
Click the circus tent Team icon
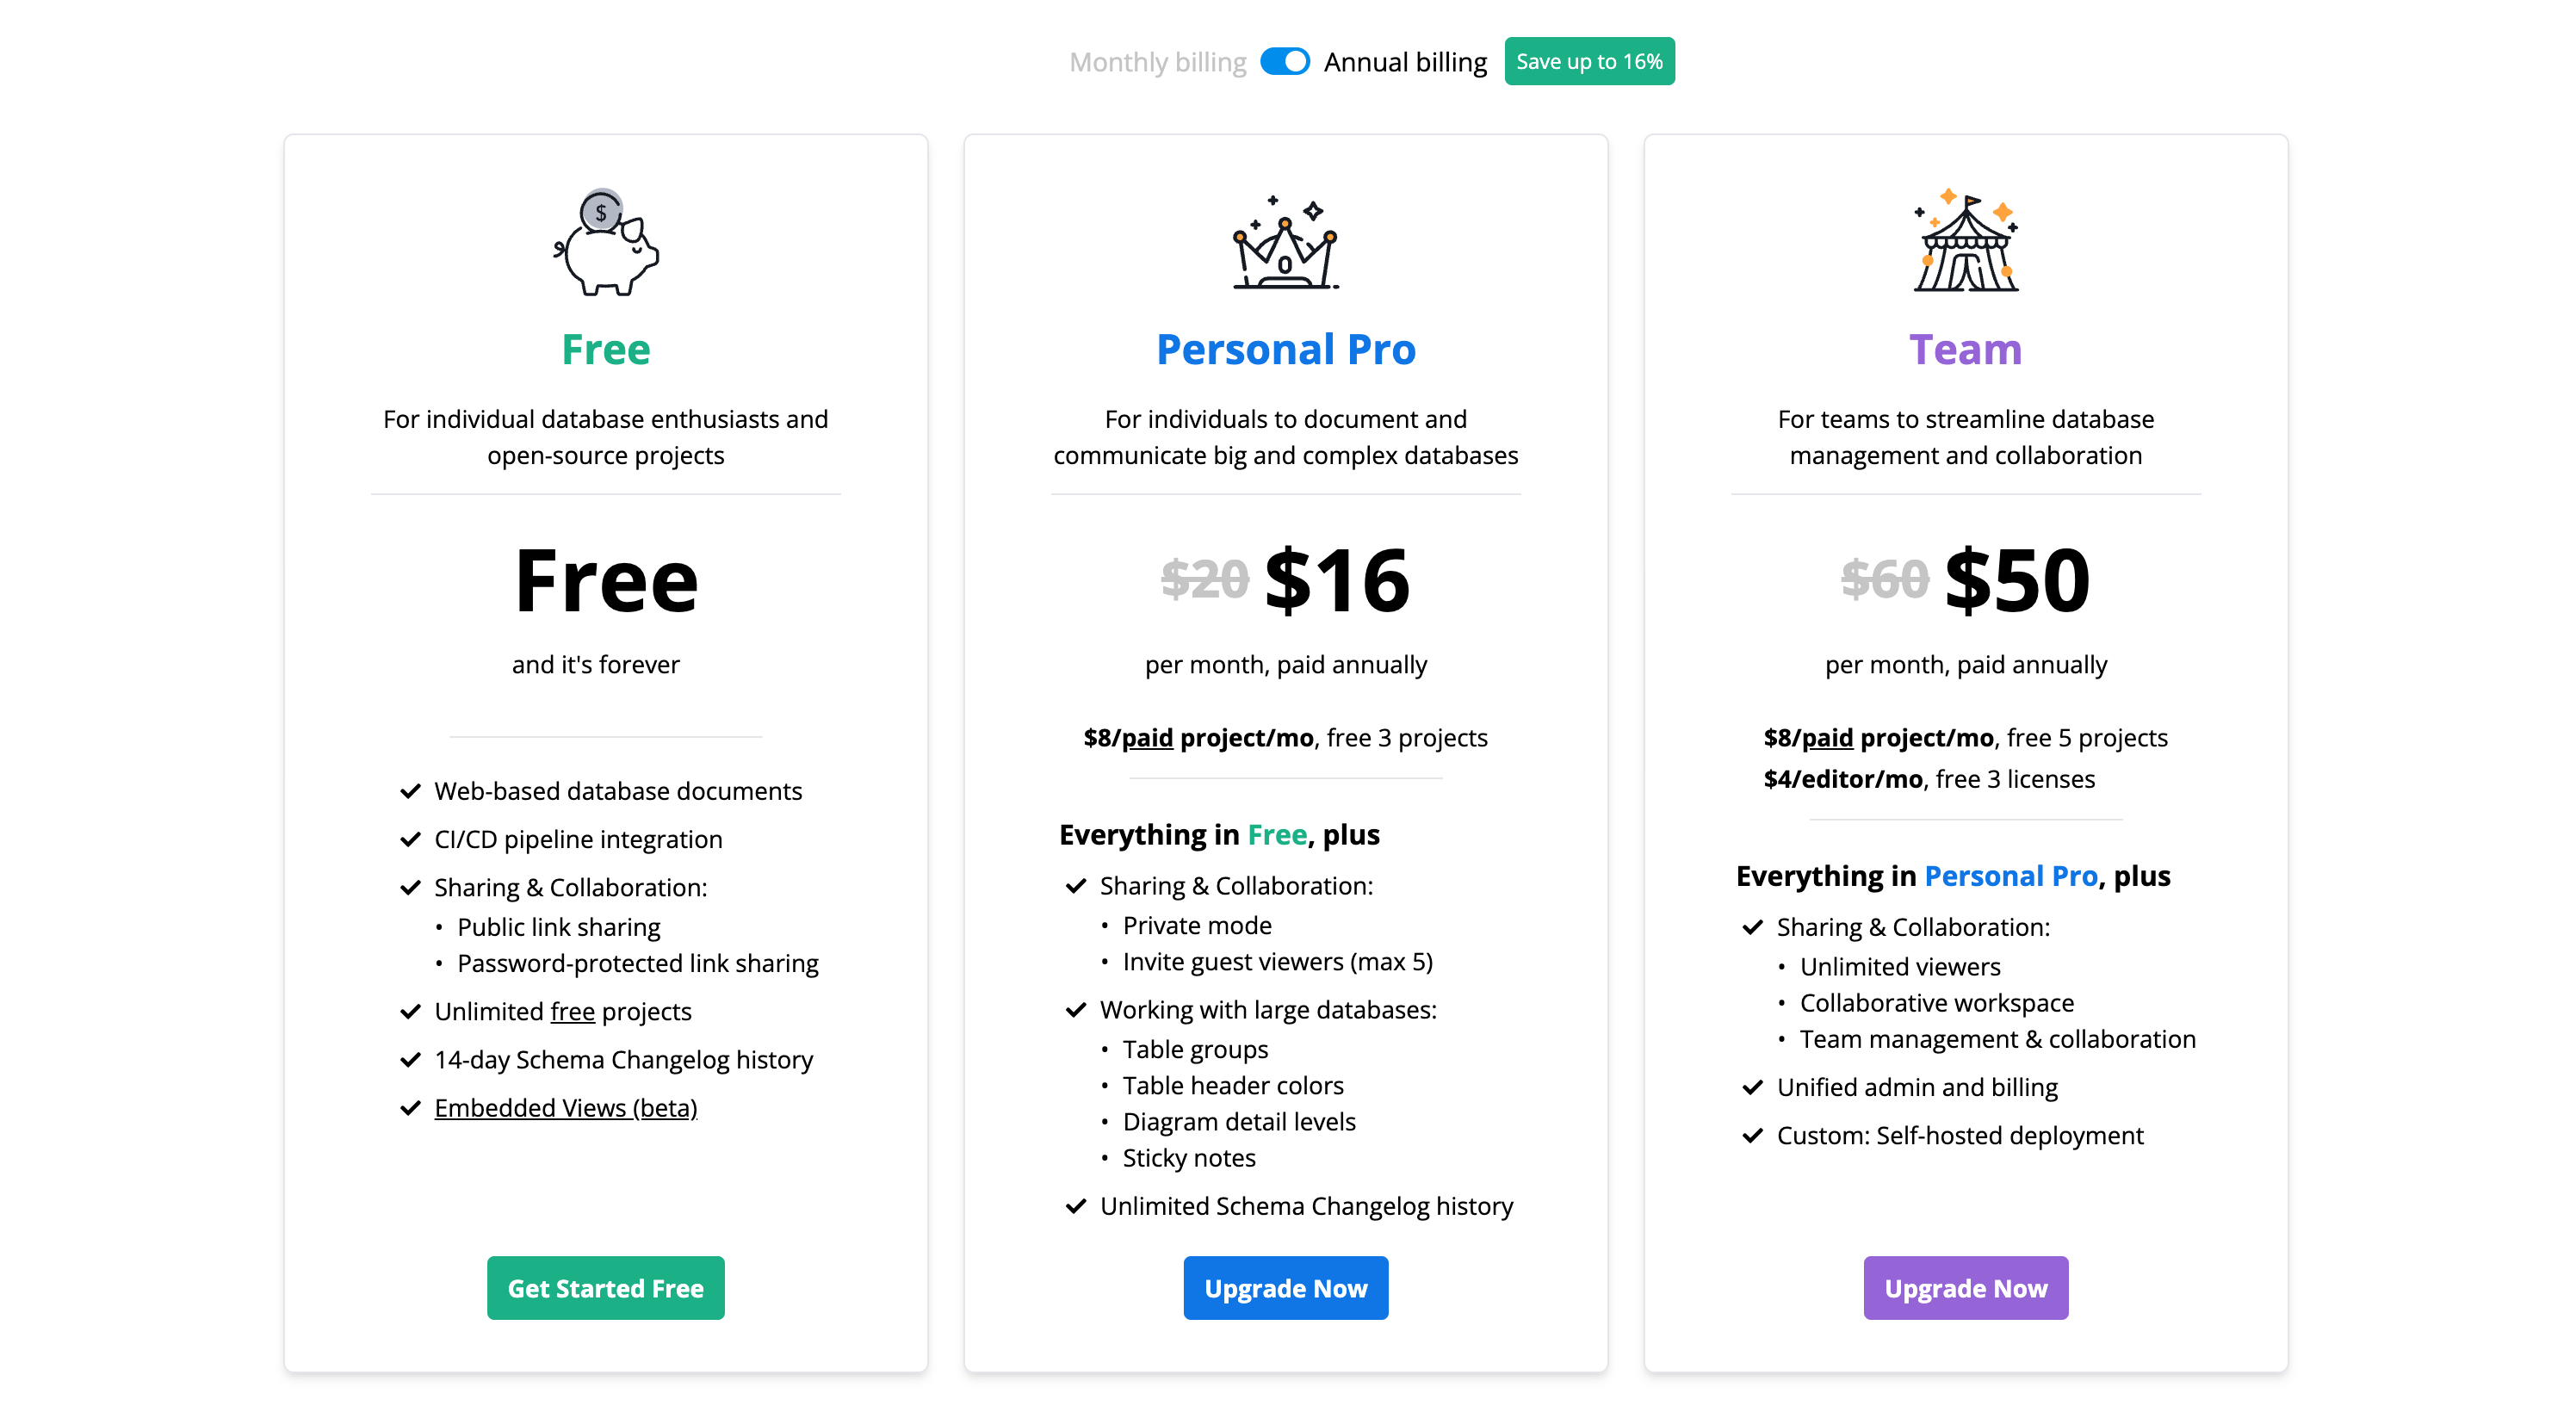(x=1965, y=243)
